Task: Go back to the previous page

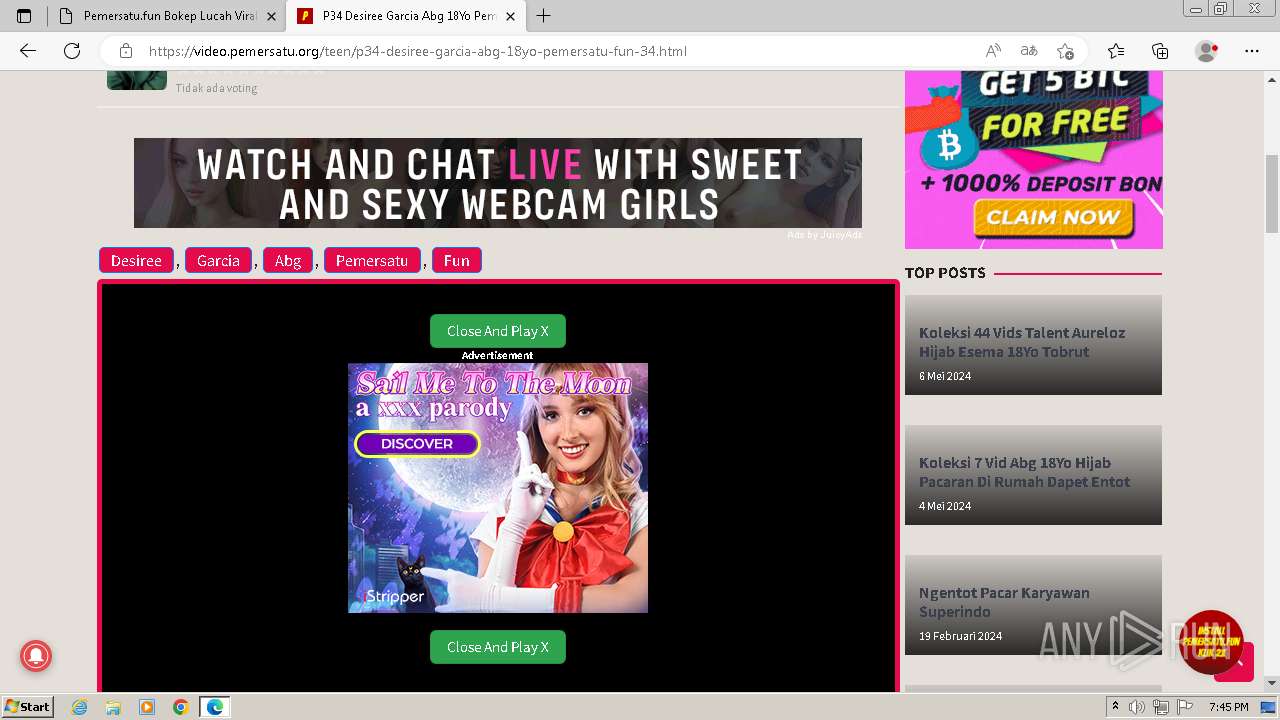Action: (28, 51)
